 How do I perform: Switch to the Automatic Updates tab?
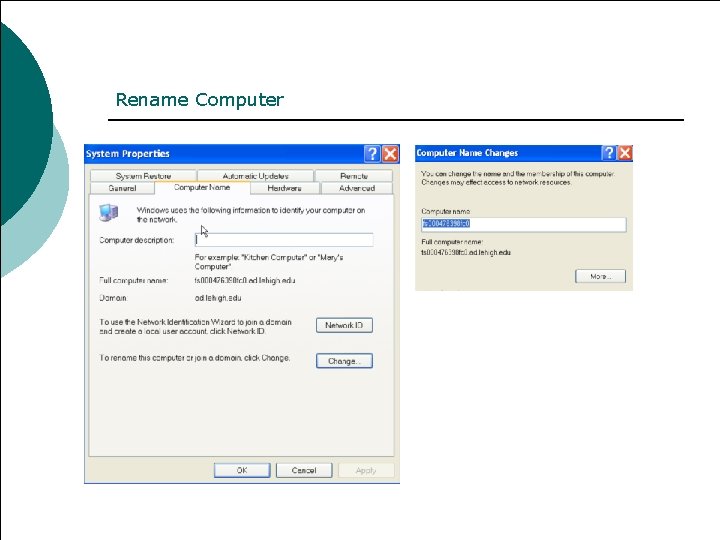pyautogui.click(x=255, y=176)
